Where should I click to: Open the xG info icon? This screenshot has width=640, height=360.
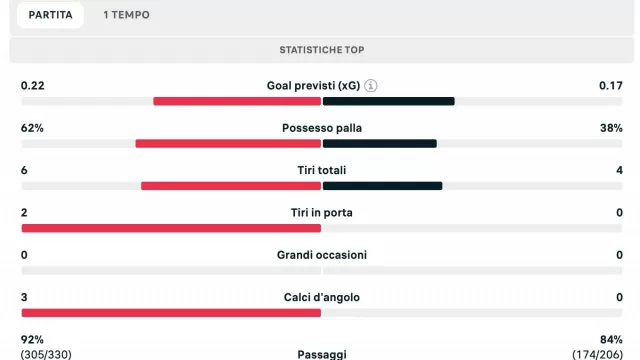(x=371, y=86)
